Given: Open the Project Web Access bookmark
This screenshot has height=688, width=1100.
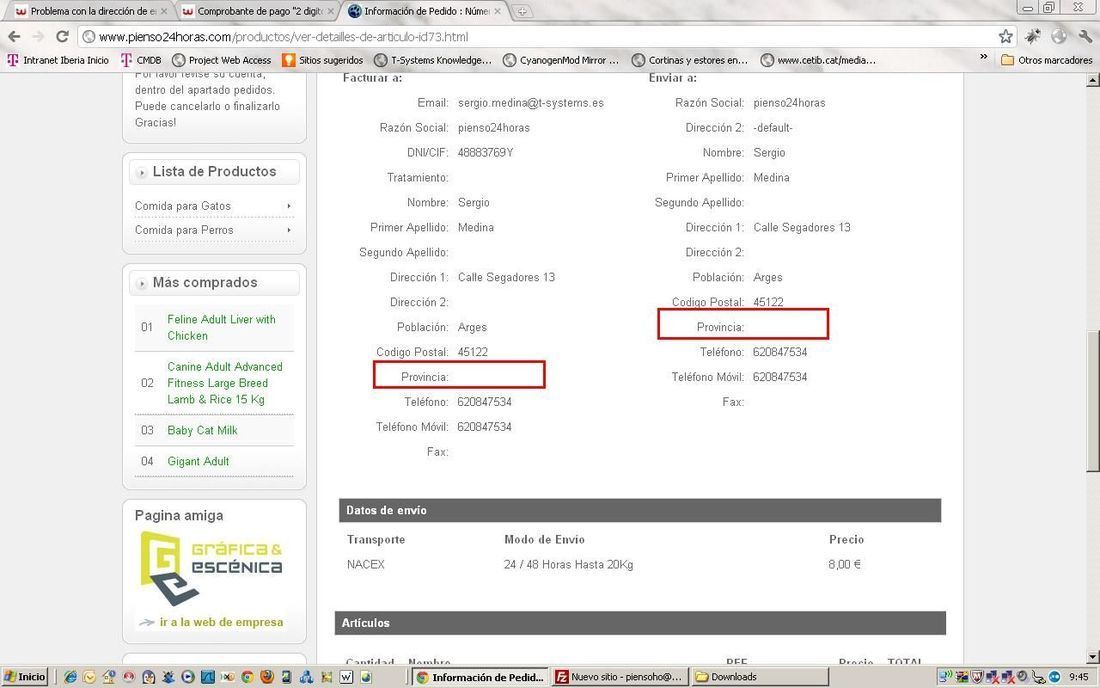Looking at the screenshot, I should point(222,60).
